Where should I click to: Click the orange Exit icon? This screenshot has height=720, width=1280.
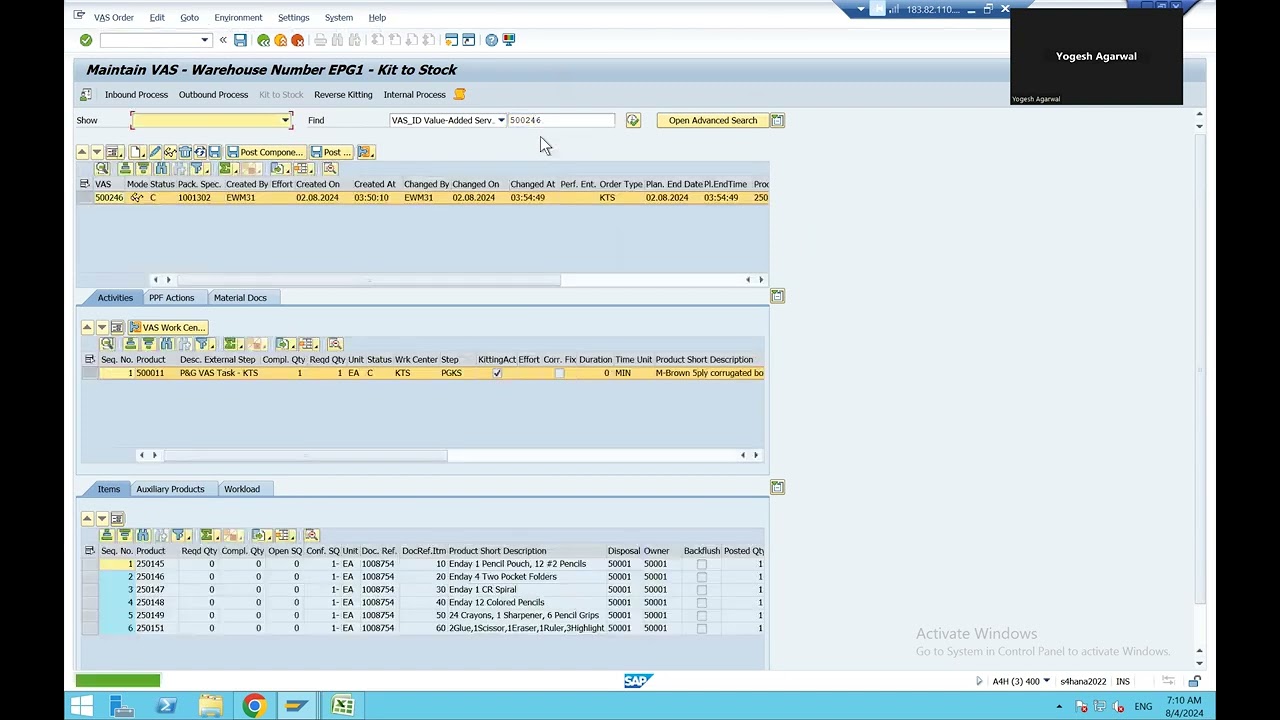(280, 40)
